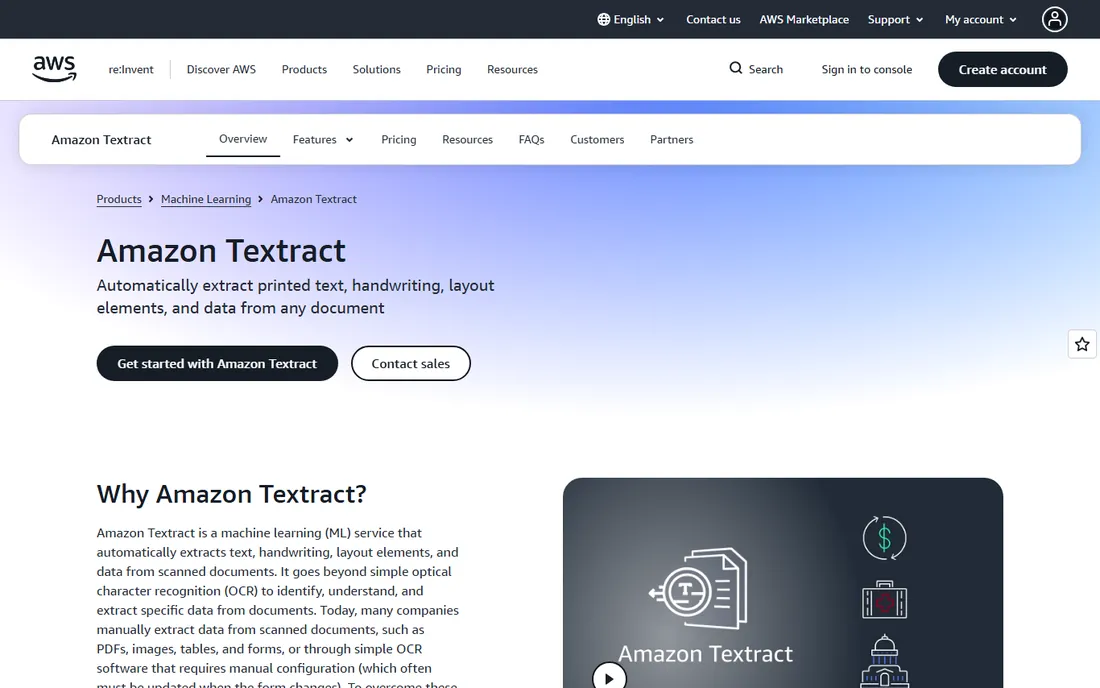
Task: Click the Contact sales button
Action: coord(410,363)
